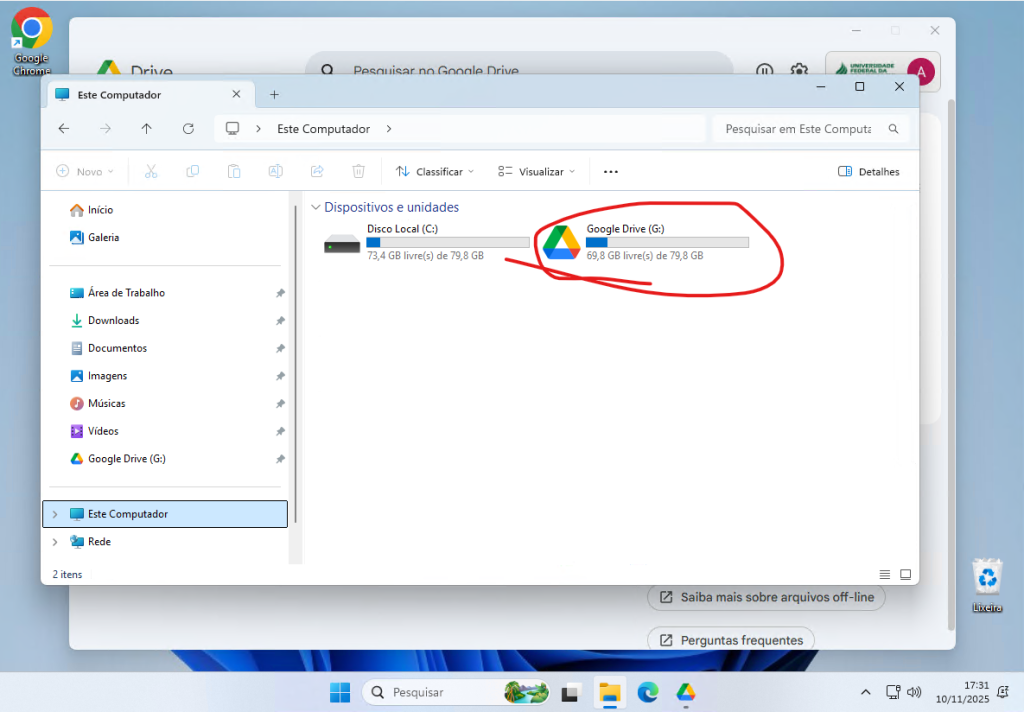
Task: Open Google Drive icon in taskbar
Action: click(x=685, y=692)
